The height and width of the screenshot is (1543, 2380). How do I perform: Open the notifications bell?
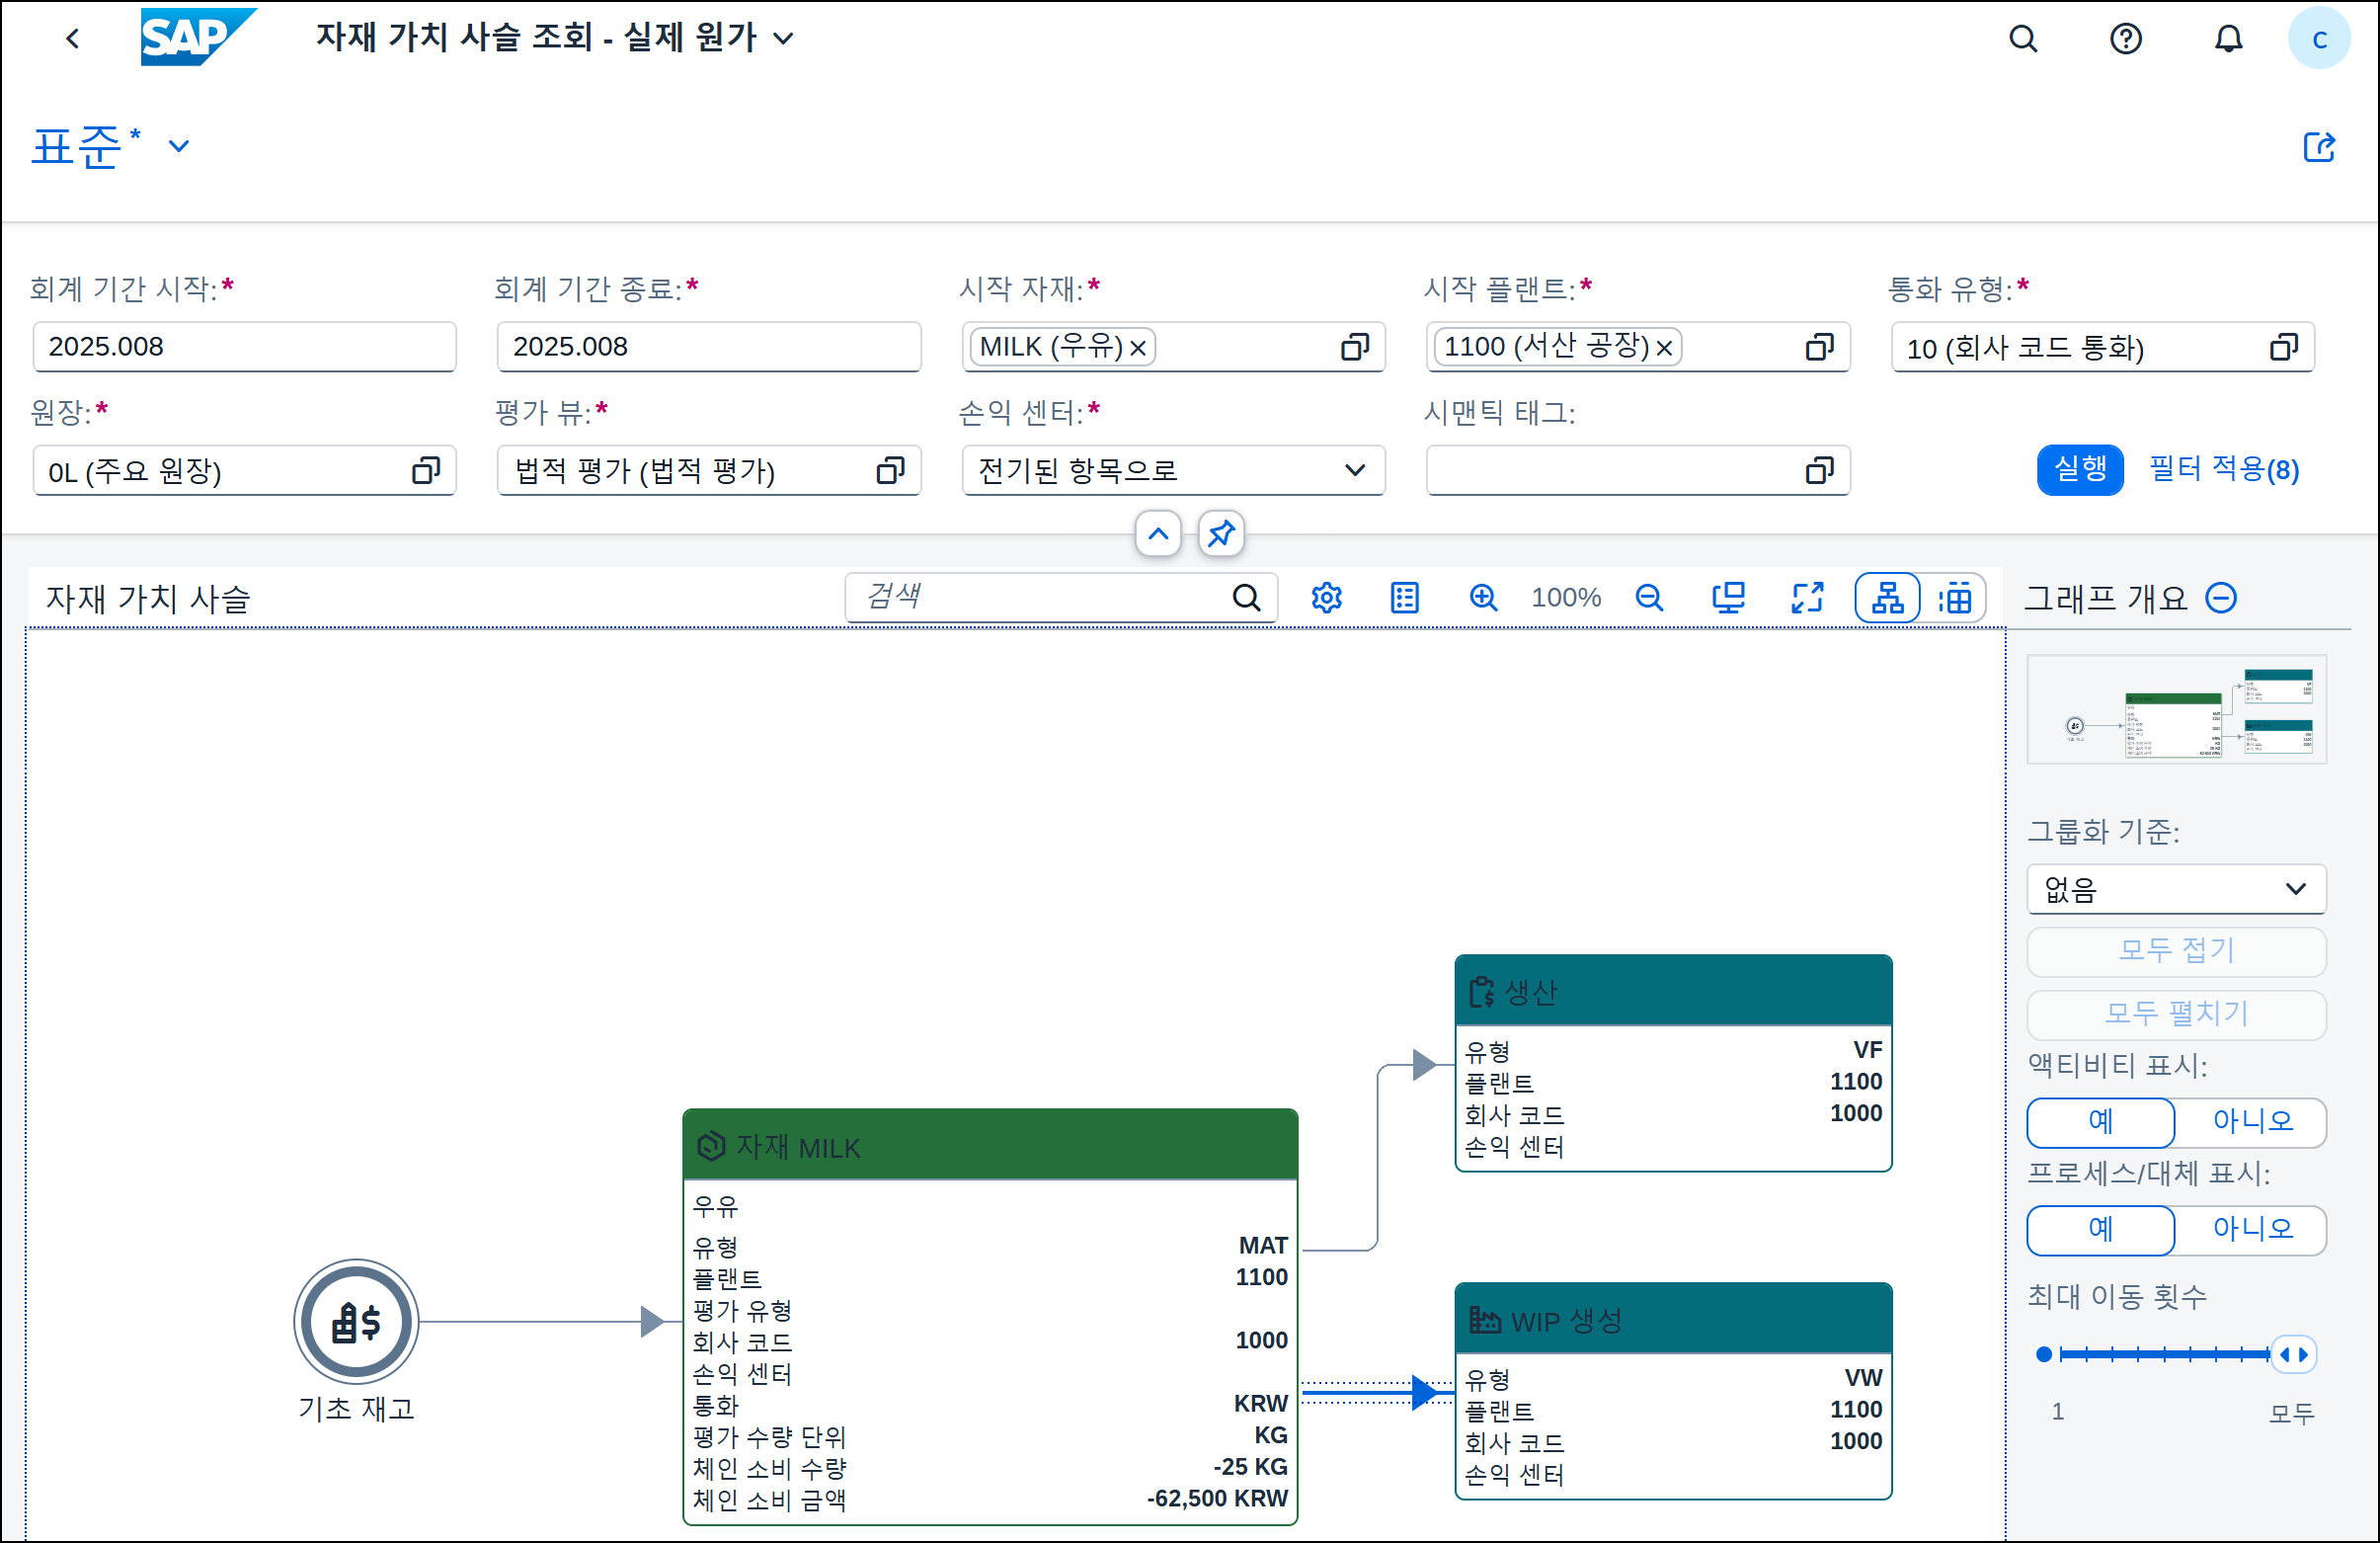point(2228,39)
